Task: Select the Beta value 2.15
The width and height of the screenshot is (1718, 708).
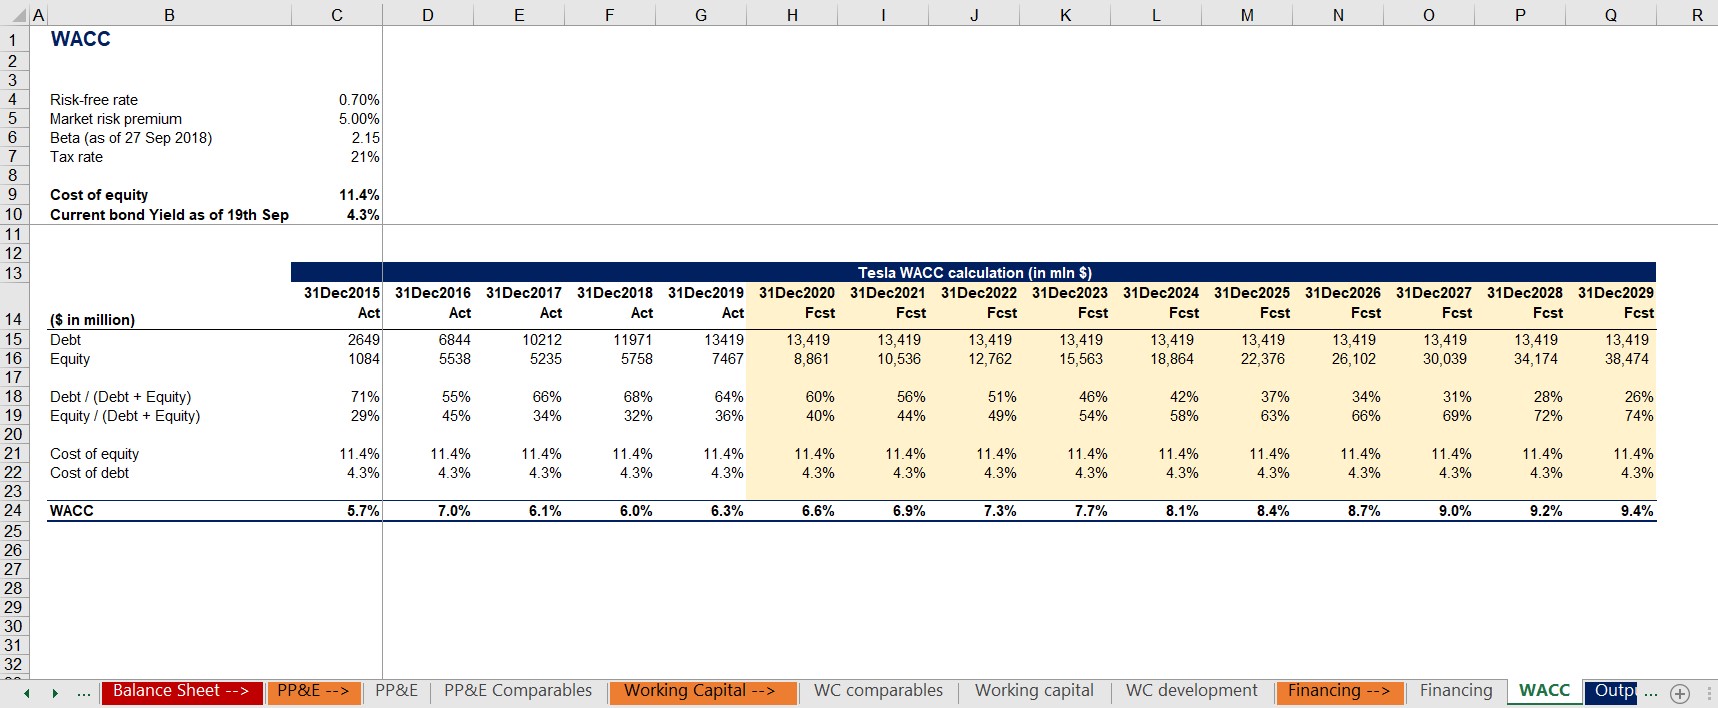Action: tap(365, 138)
